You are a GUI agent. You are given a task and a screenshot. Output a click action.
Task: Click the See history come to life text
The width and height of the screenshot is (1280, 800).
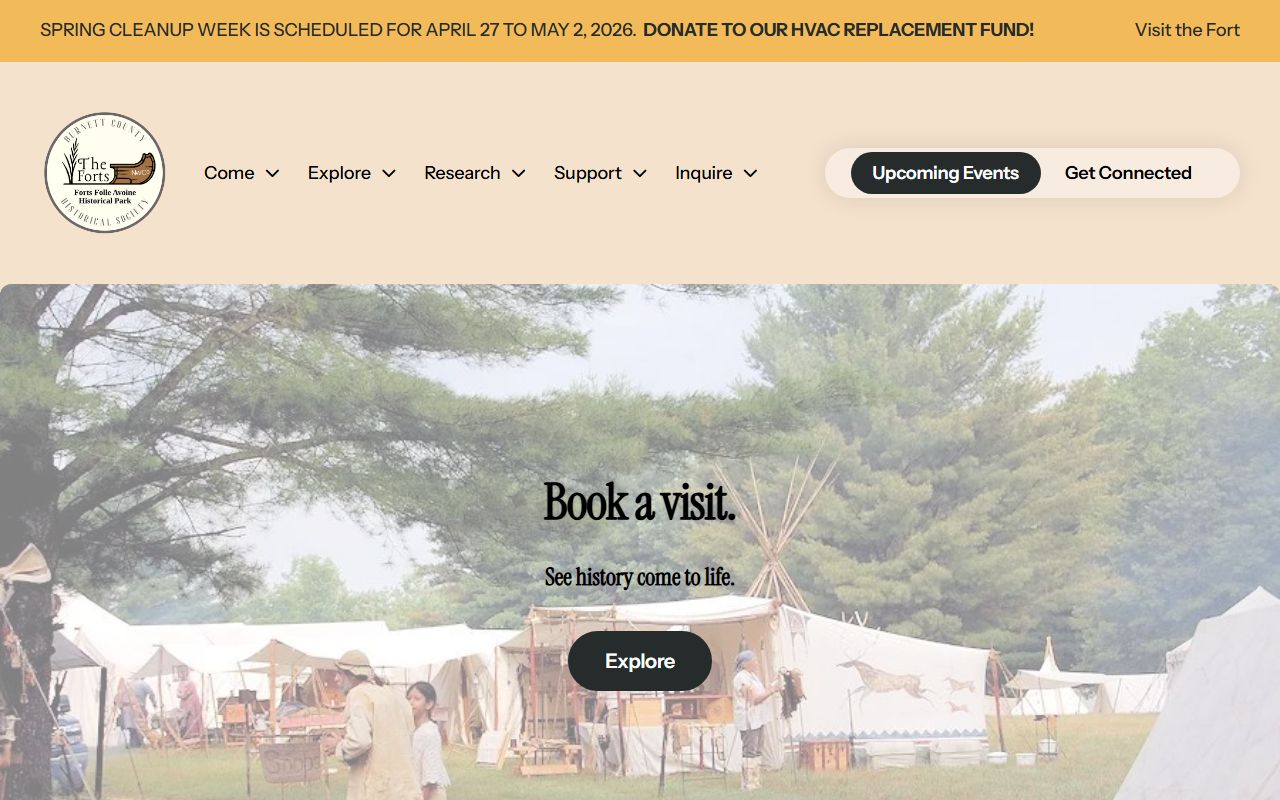[640, 577]
